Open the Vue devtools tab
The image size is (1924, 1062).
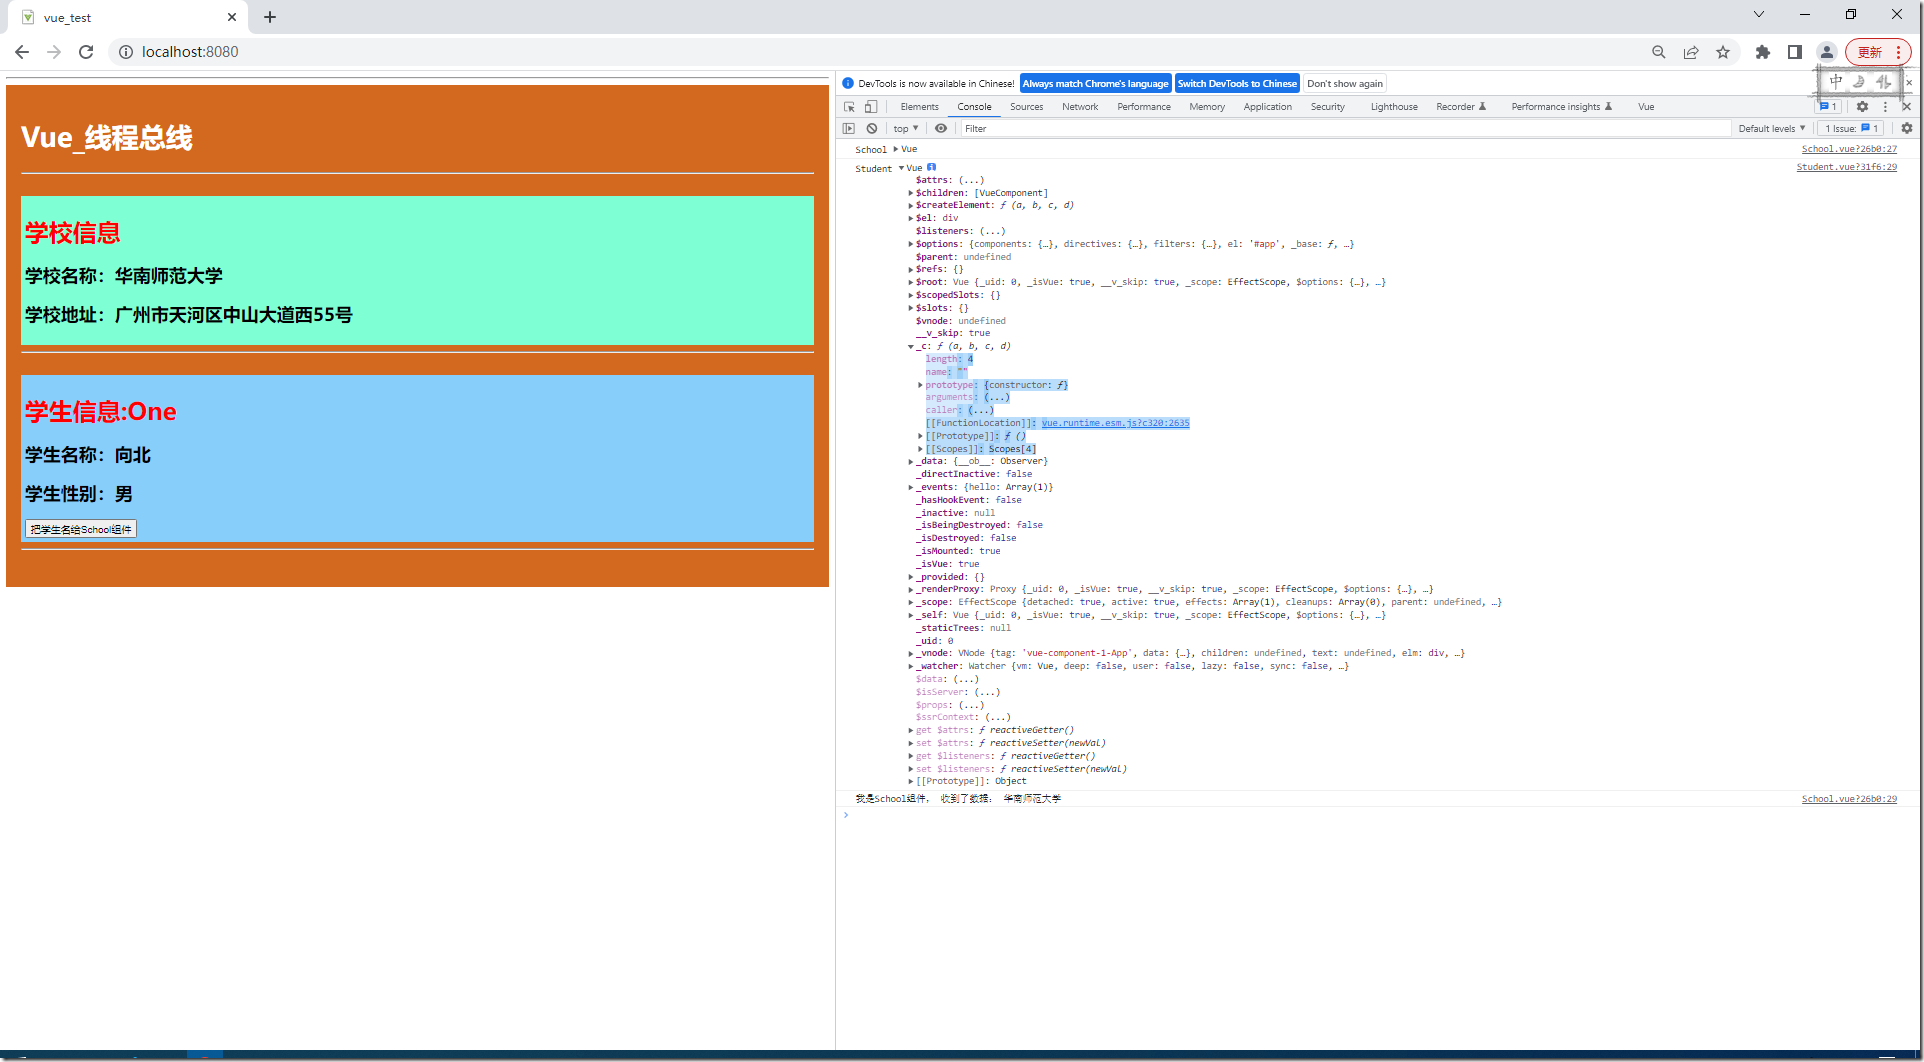click(1646, 107)
